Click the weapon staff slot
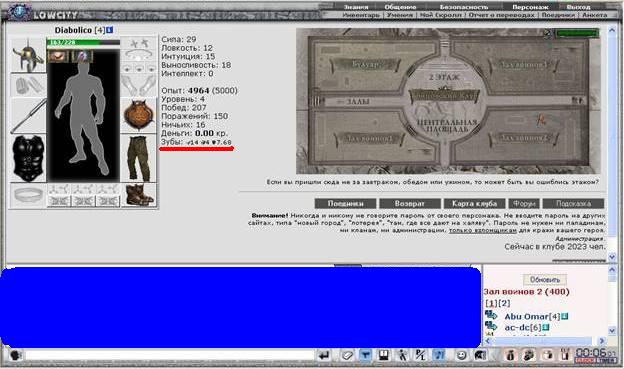Screen dimensions: 624x369 click(28, 115)
